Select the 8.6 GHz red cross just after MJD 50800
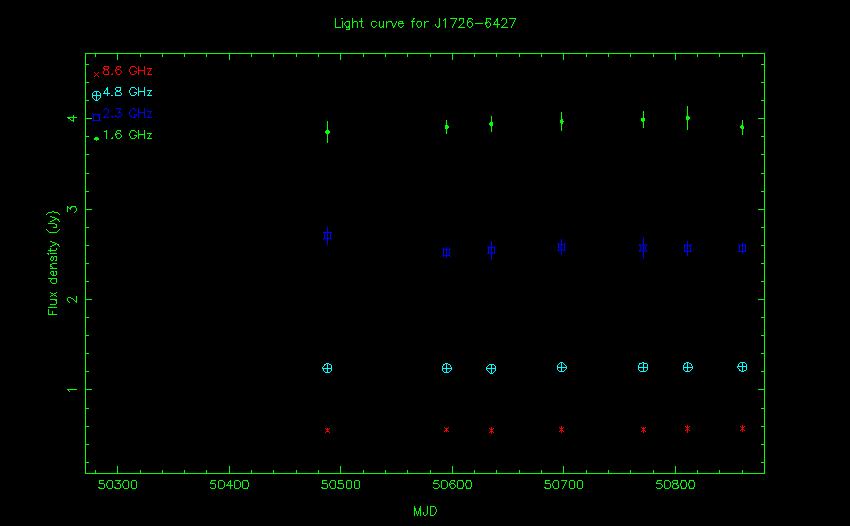 (687, 429)
